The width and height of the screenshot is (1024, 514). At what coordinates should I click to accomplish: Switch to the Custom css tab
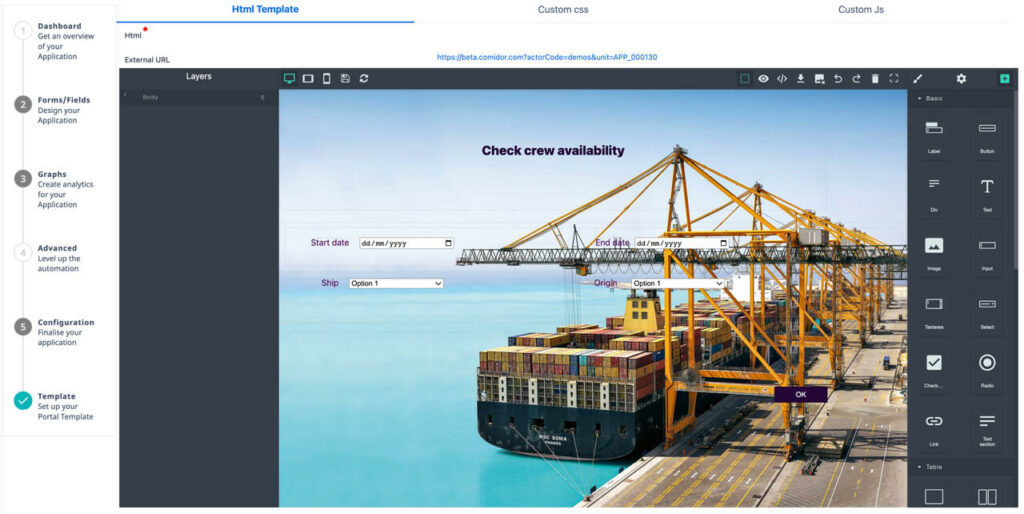(563, 10)
